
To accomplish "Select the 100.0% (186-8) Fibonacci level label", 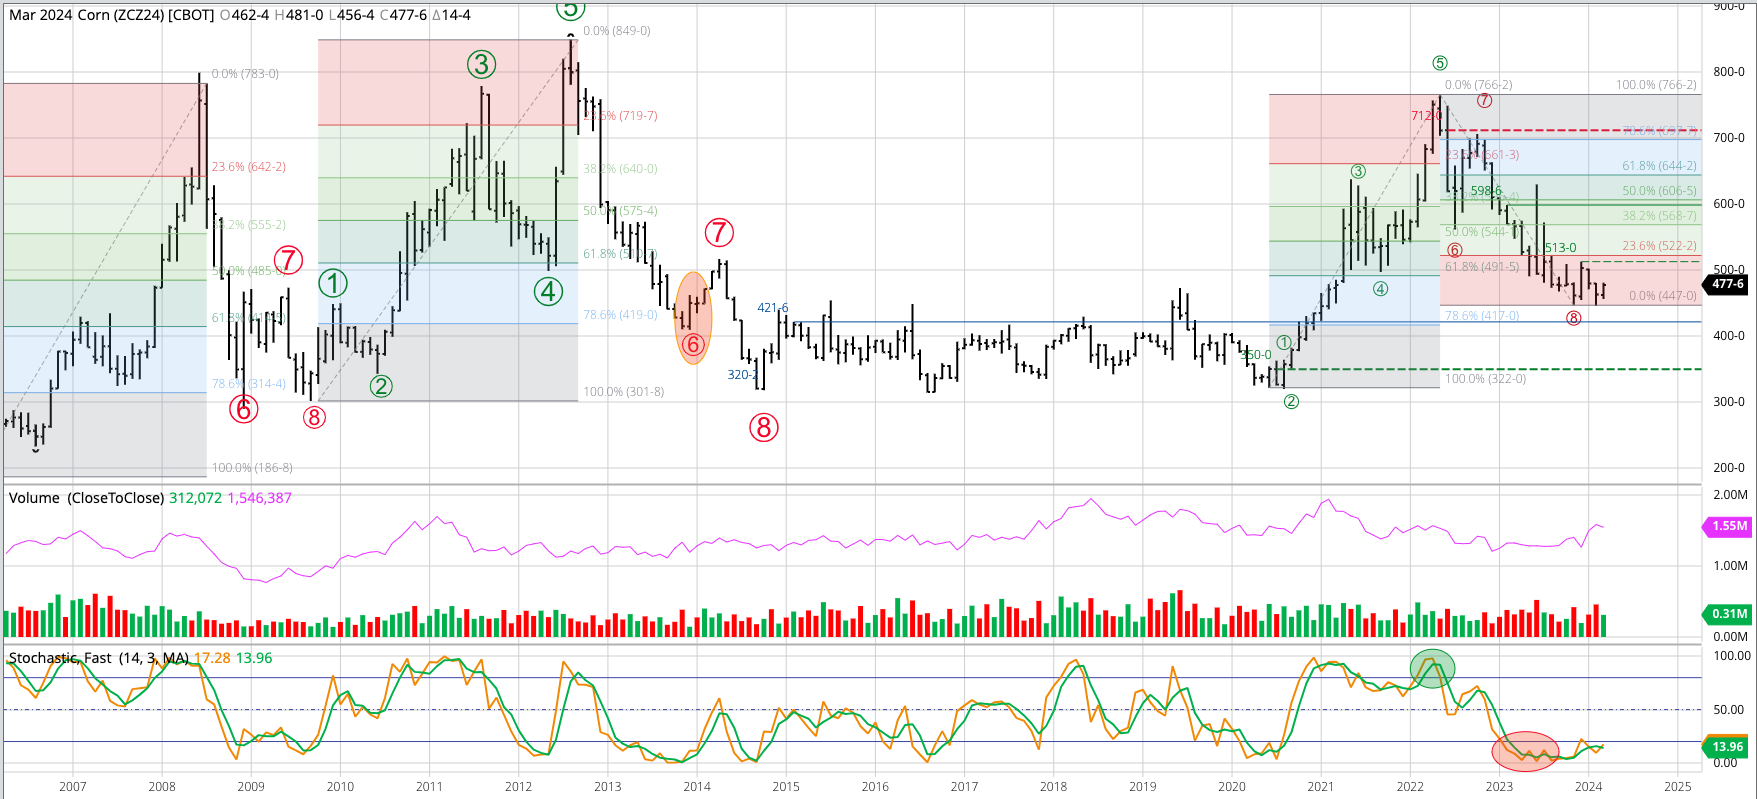I will click(252, 468).
